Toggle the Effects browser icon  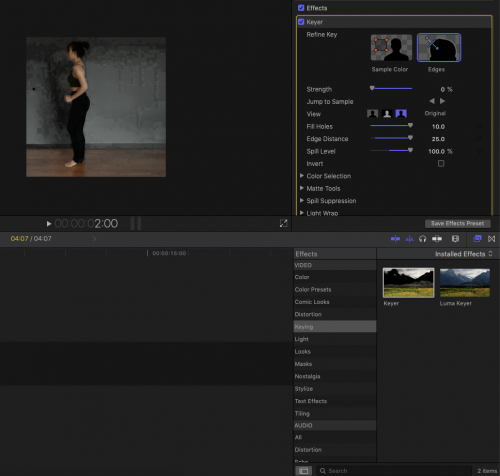[477, 239]
